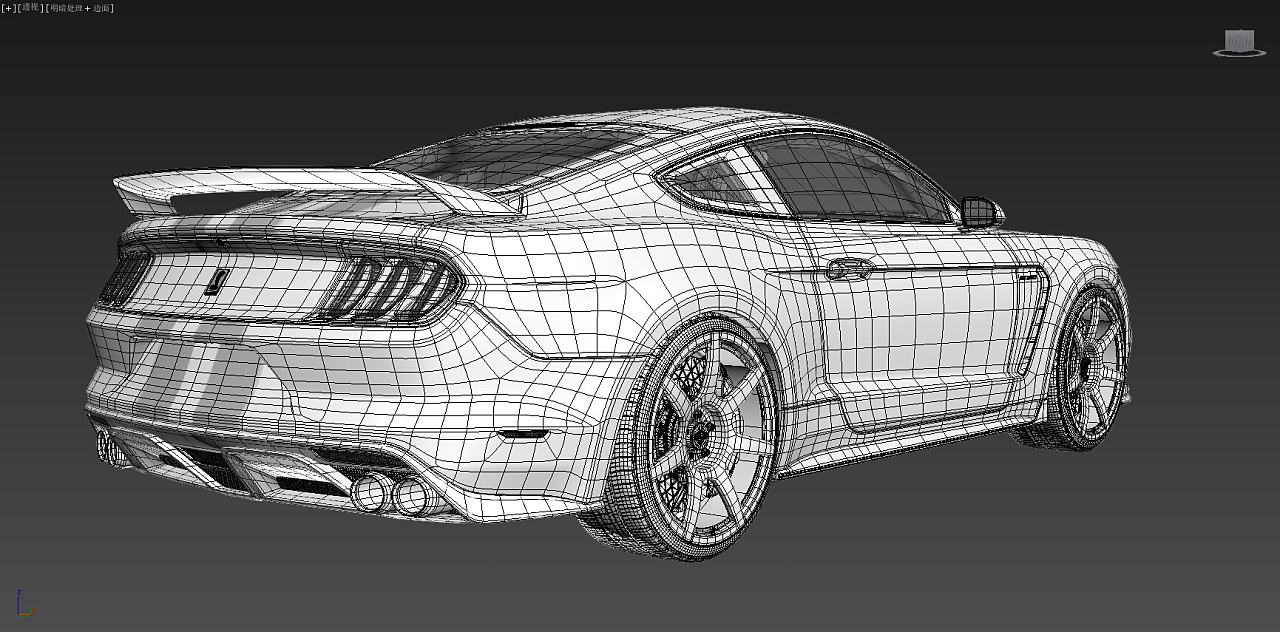Click the left face of the ViewCube

pos(1226,41)
